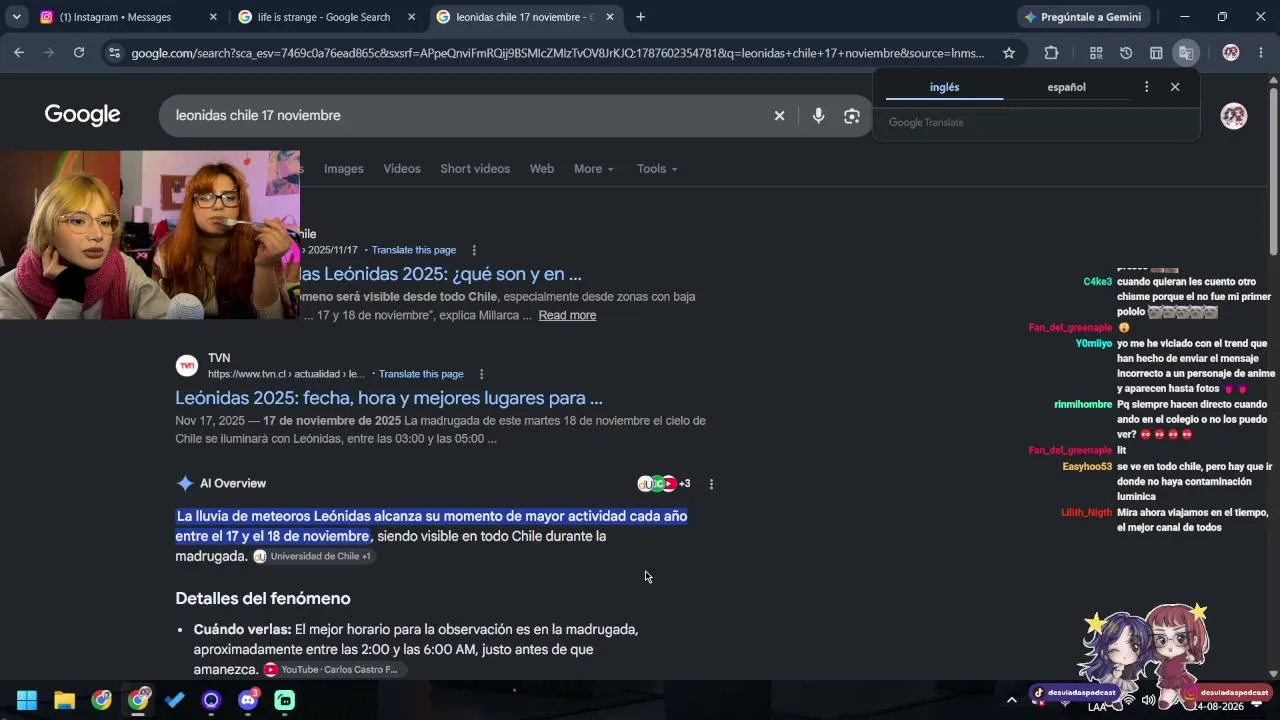Open more options beside the 2025/11/17 result
1280x720 pixels.
(x=474, y=250)
